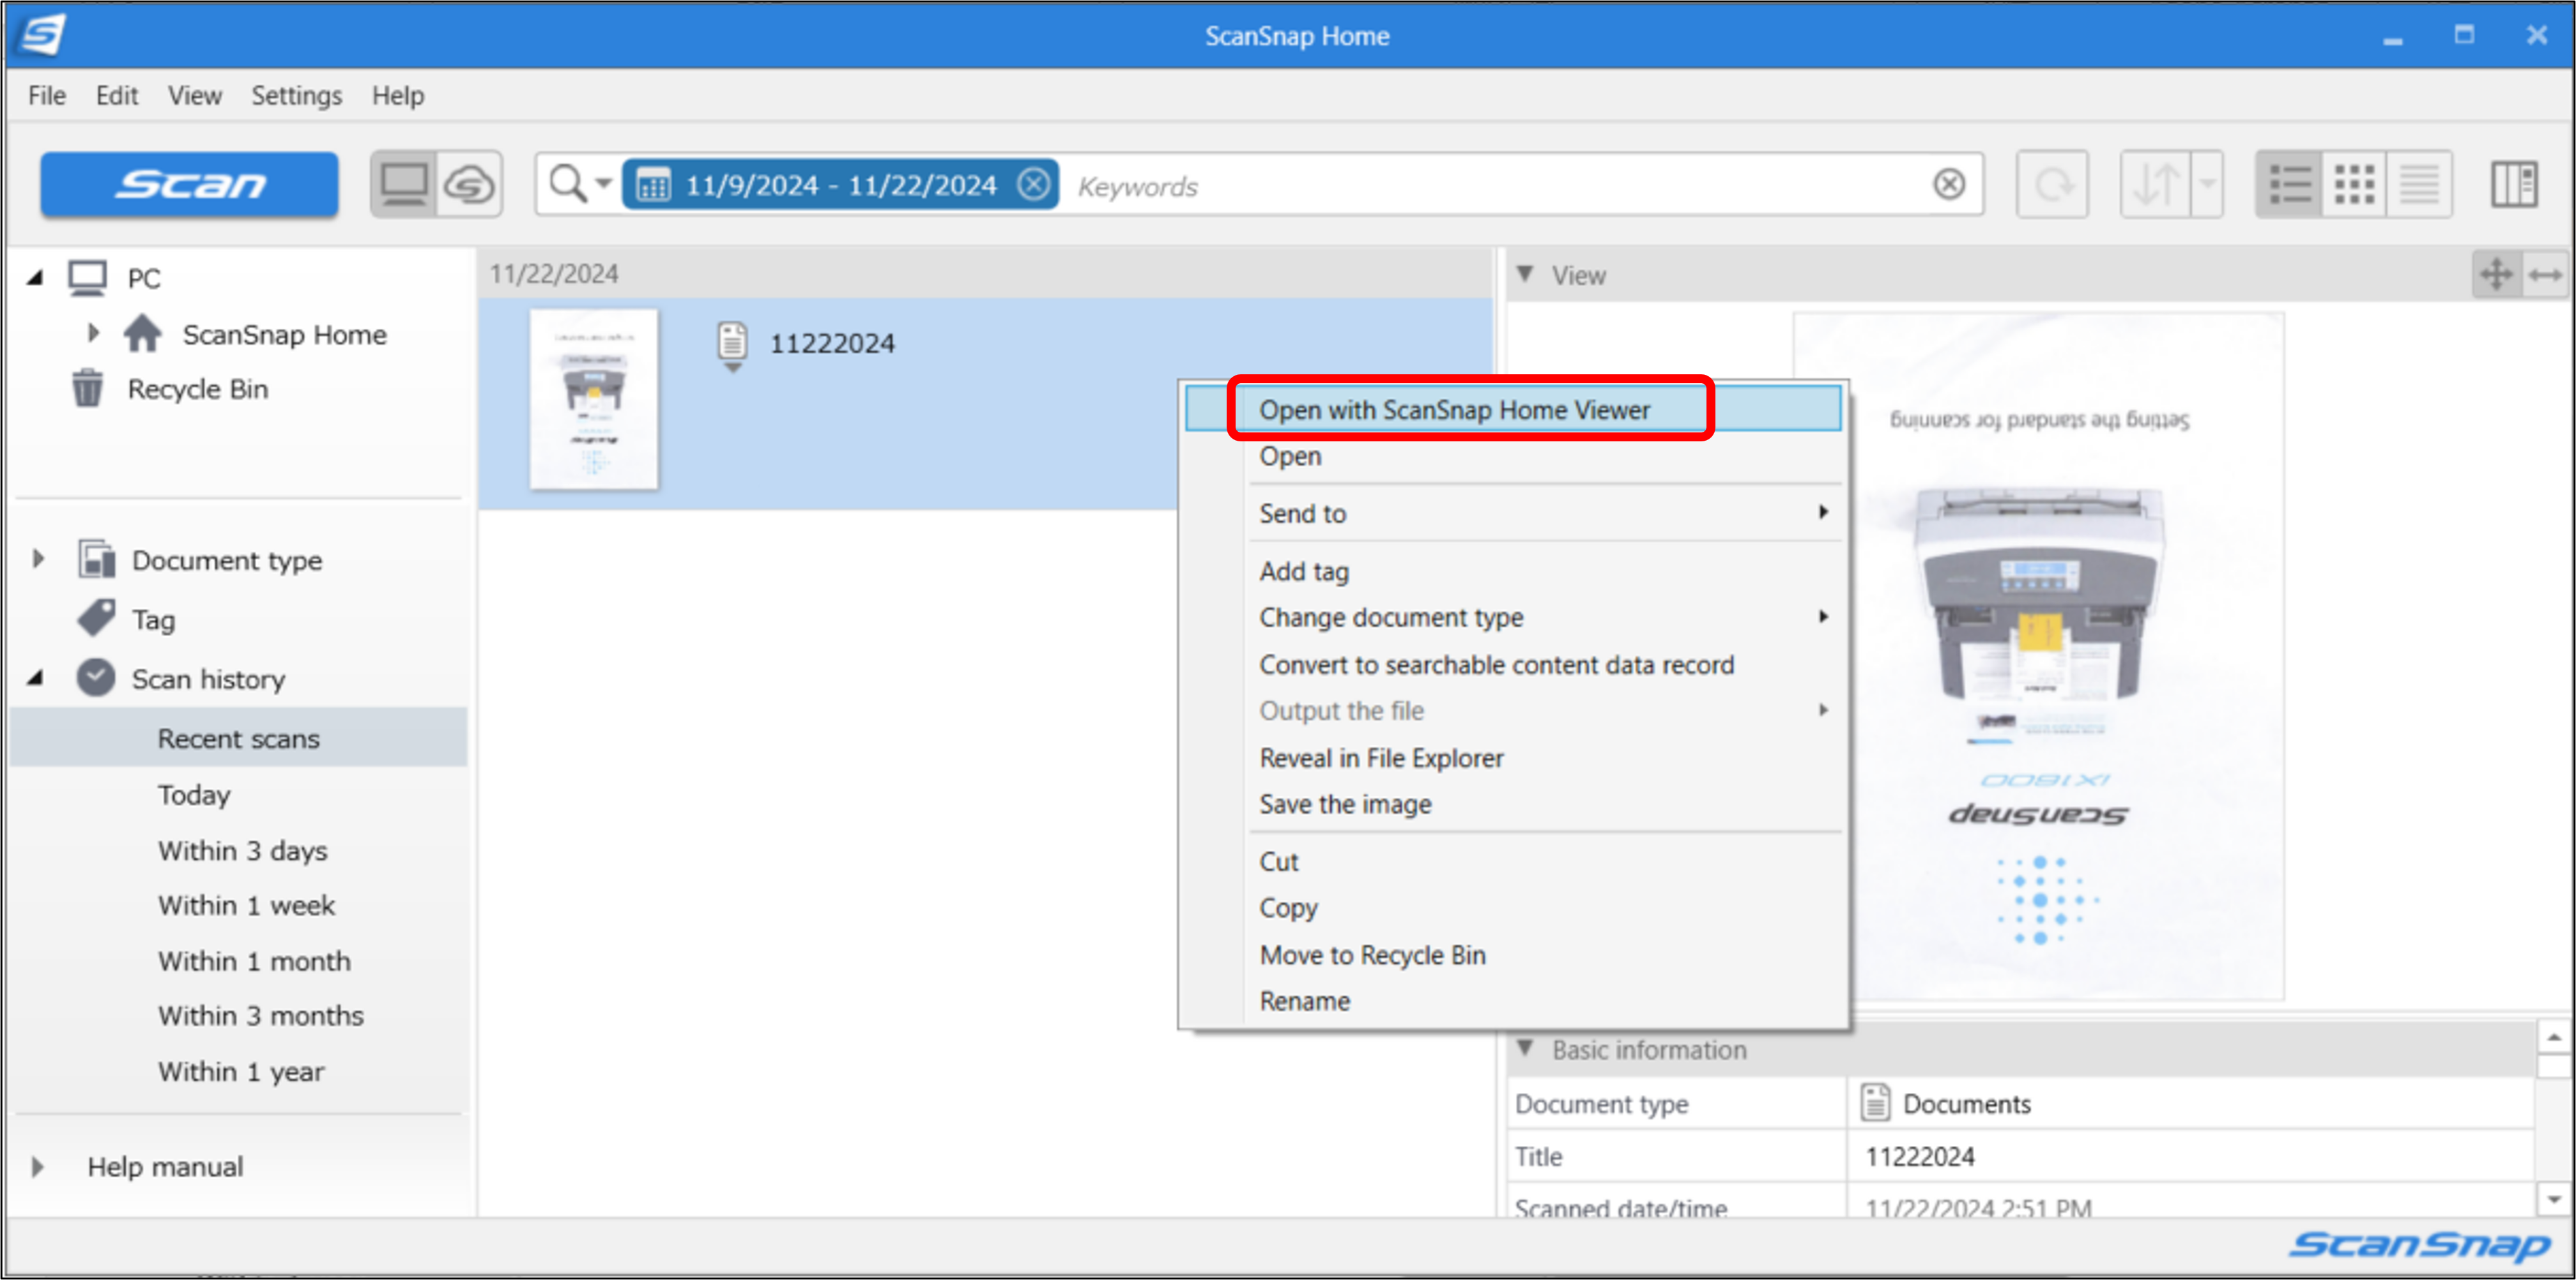Select Within 3 months filter
The height and width of the screenshot is (1280, 2576).
click(x=260, y=1016)
